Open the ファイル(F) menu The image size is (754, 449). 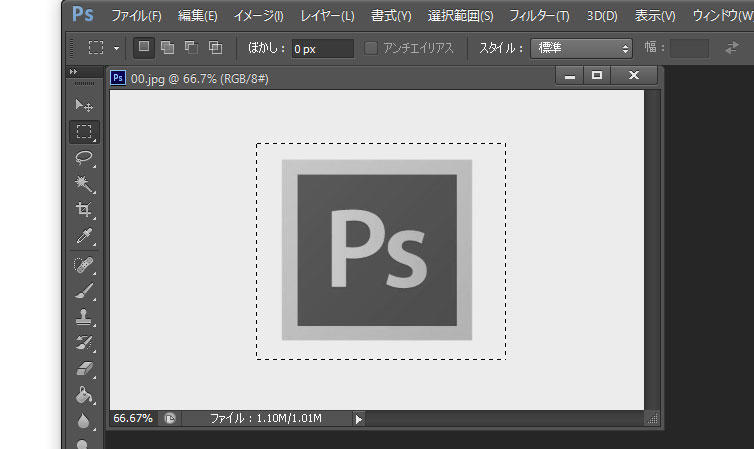[x=137, y=16]
